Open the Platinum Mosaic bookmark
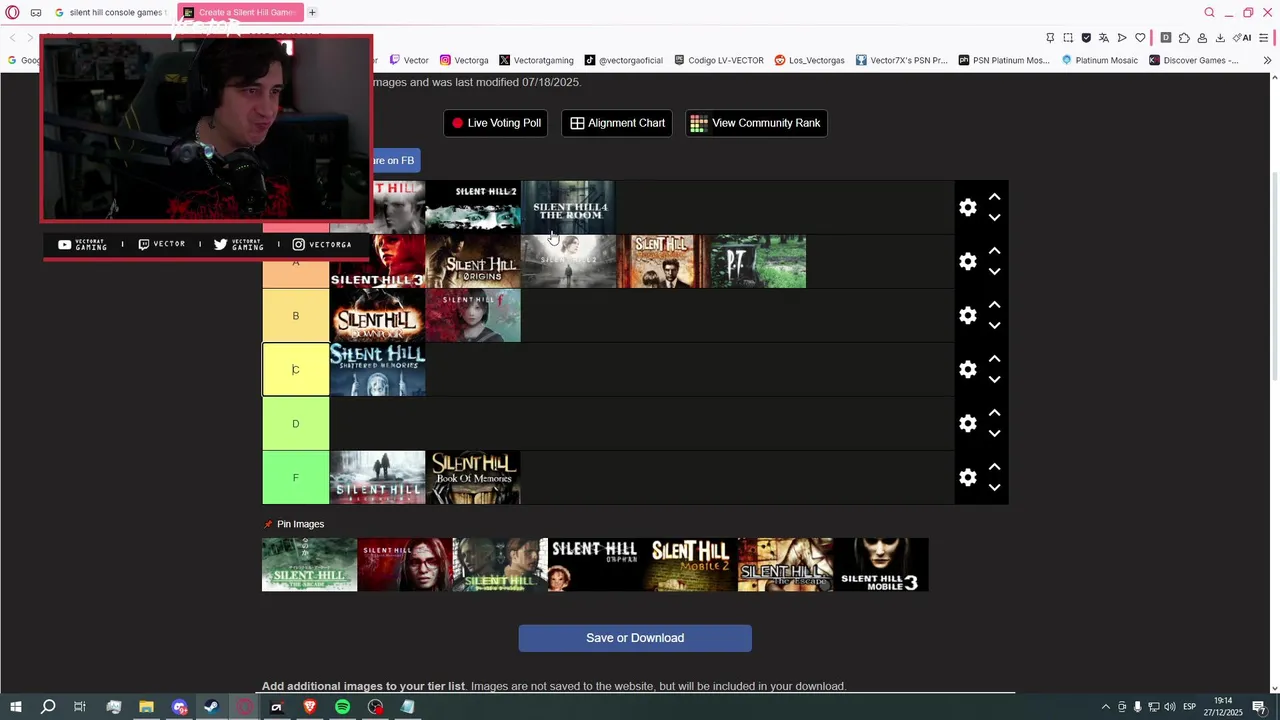Viewport: 1280px width, 720px height. coord(1098,60)
